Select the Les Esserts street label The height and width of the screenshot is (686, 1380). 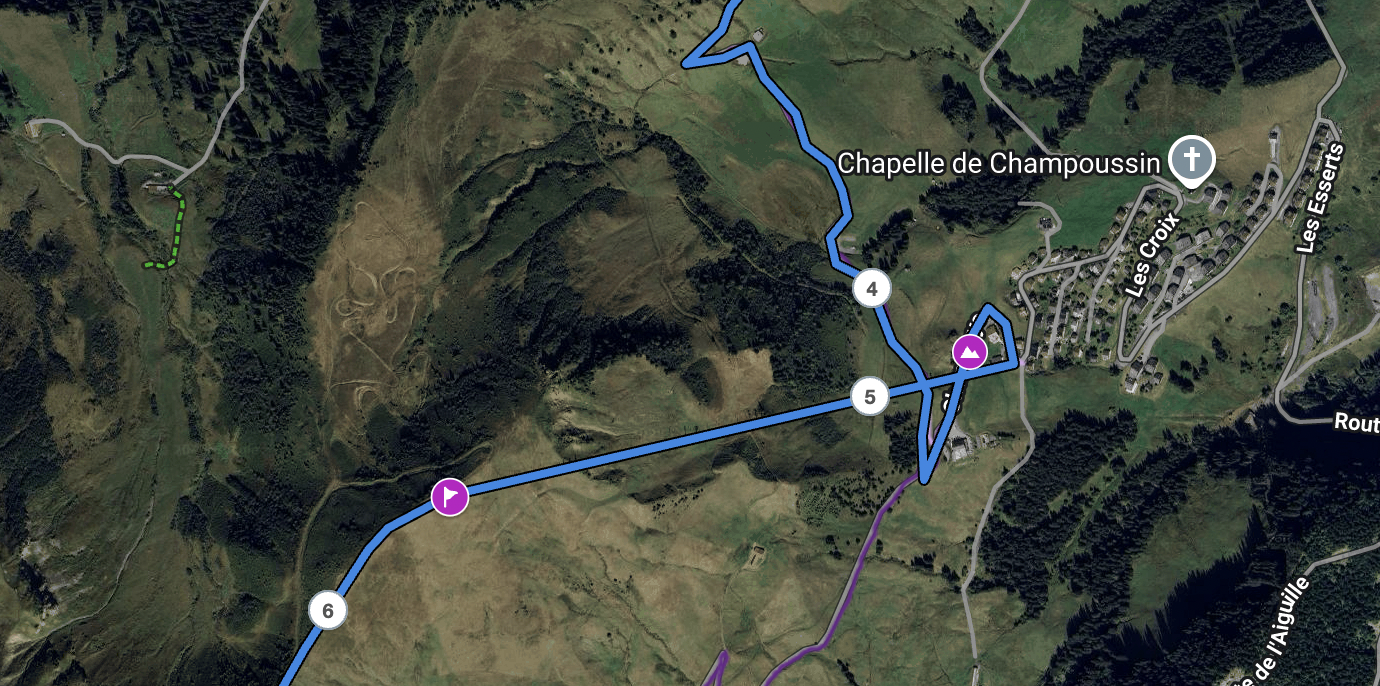pyautogui.click(x=1320, y=198)
